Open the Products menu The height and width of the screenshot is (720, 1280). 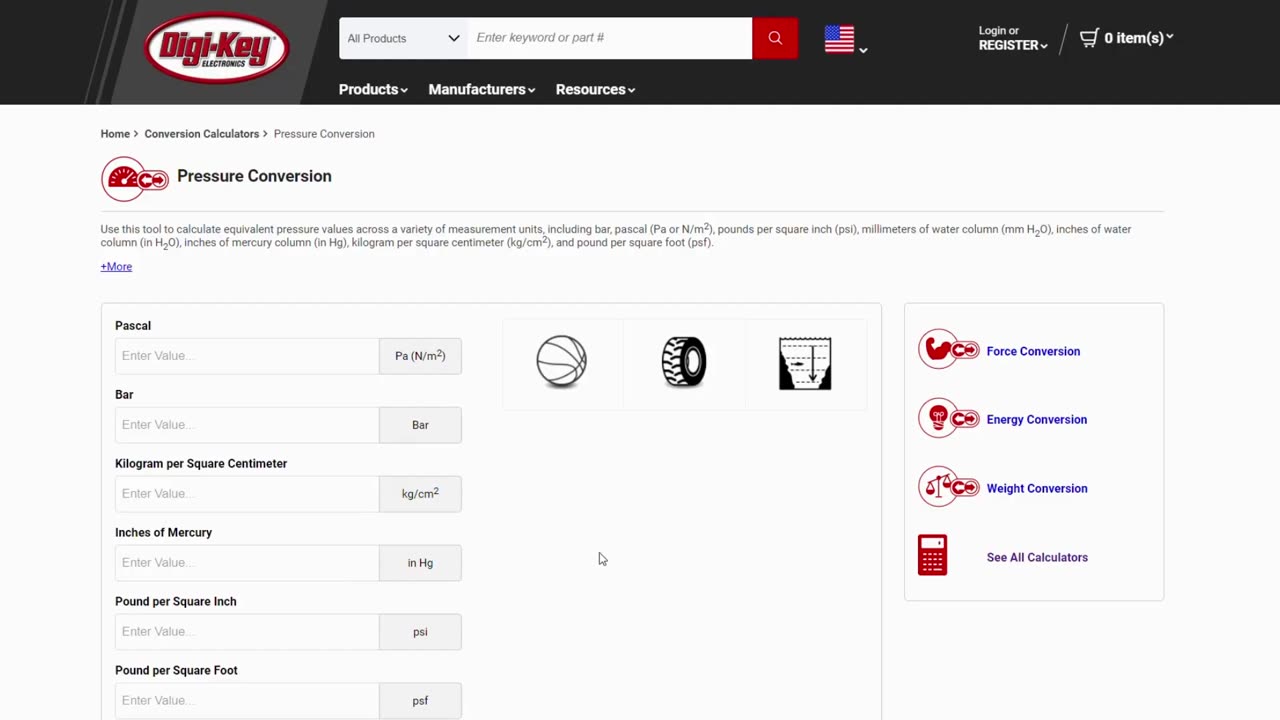tap(373, 89)
